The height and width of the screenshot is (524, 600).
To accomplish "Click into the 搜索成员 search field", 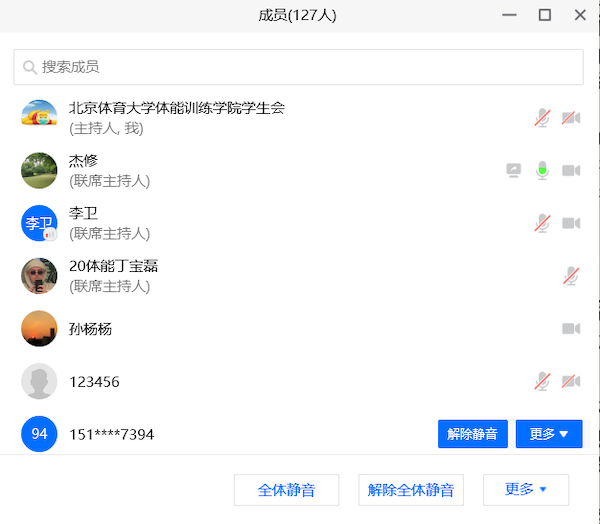I will (298, 67).
